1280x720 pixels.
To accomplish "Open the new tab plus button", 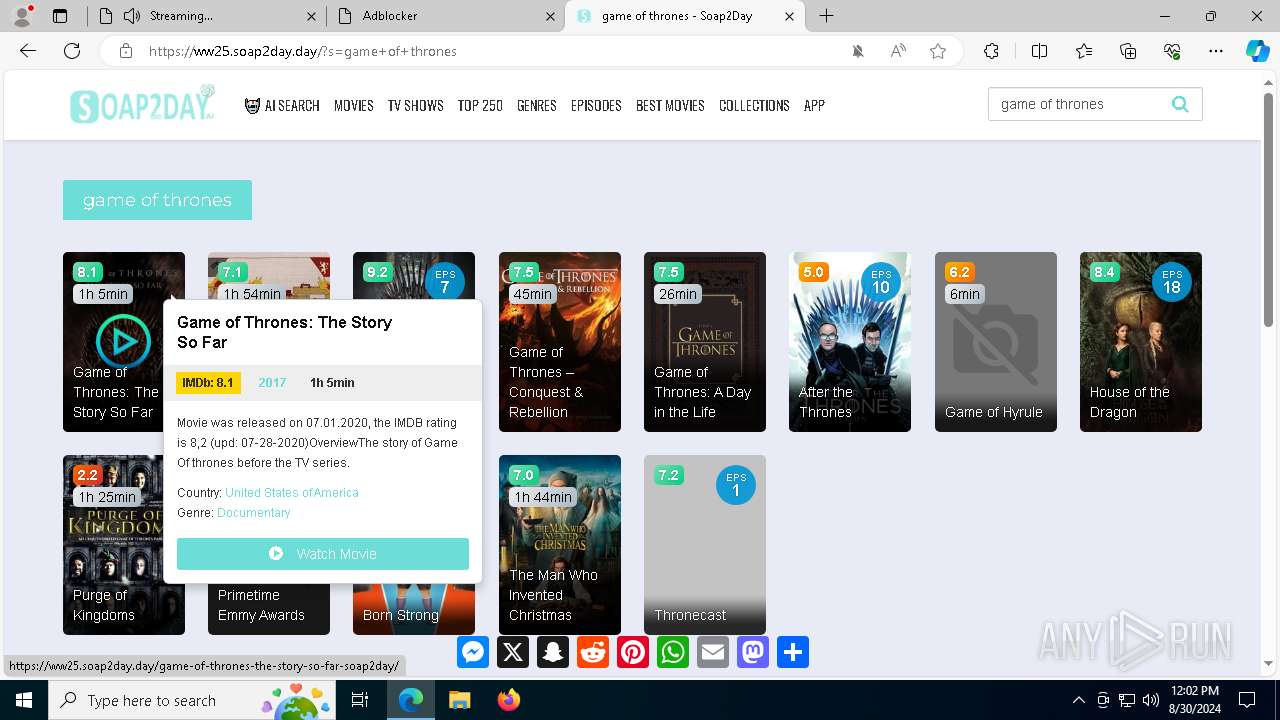I will [x=826, y=16].
